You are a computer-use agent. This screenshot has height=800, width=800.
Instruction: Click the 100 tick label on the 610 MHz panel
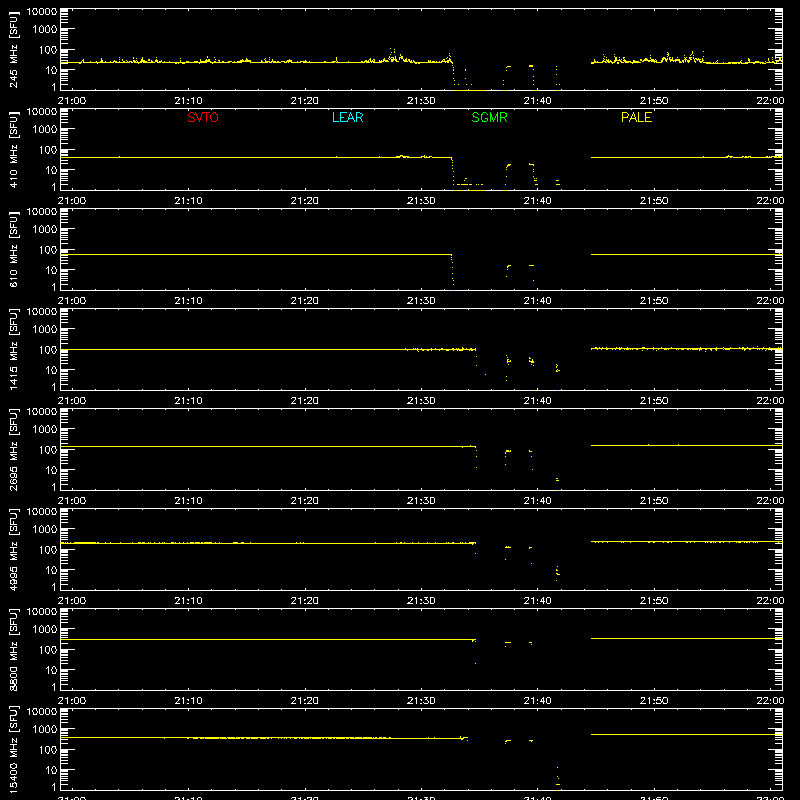click(x=48, y=249)
